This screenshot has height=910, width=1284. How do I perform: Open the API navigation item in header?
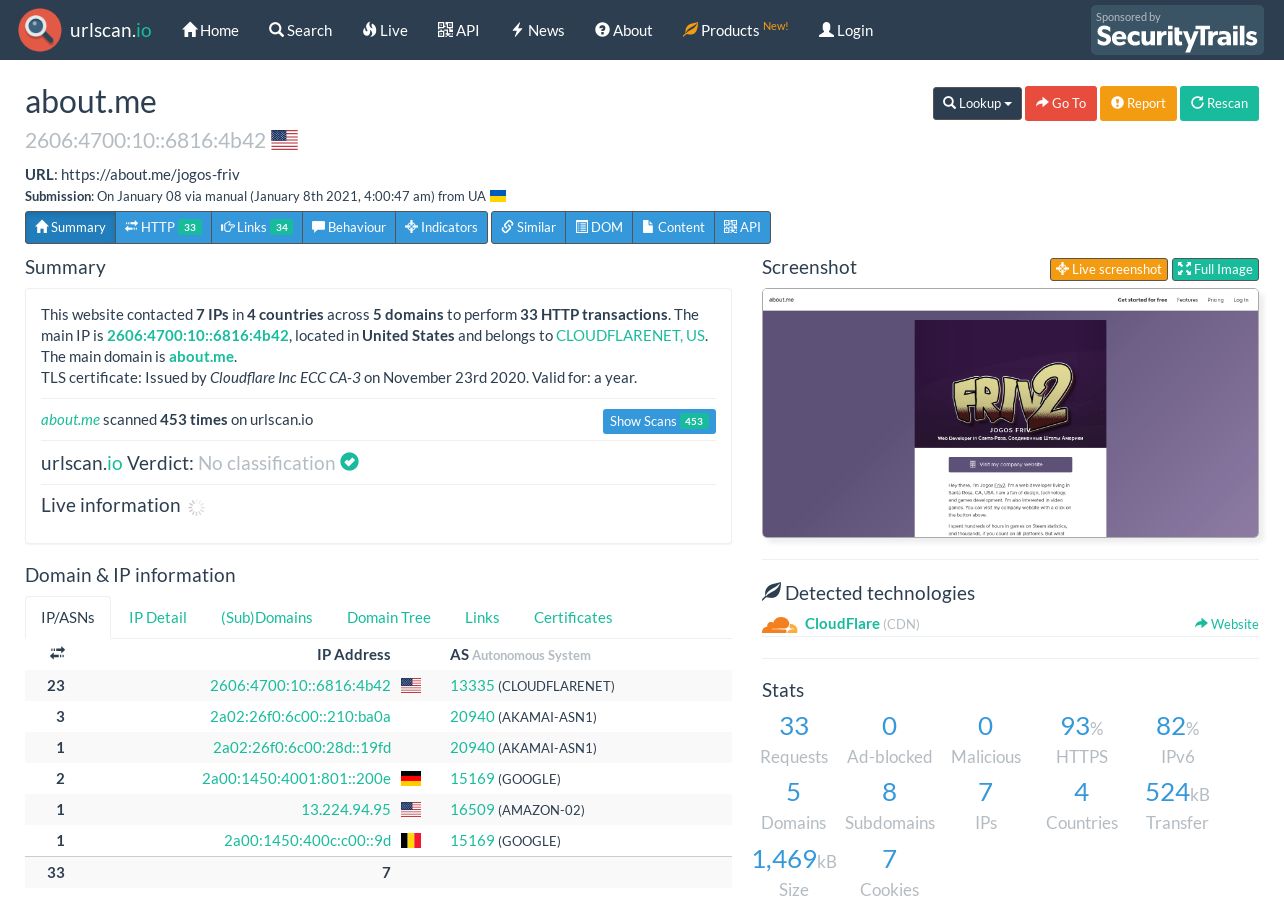[458, 30]
